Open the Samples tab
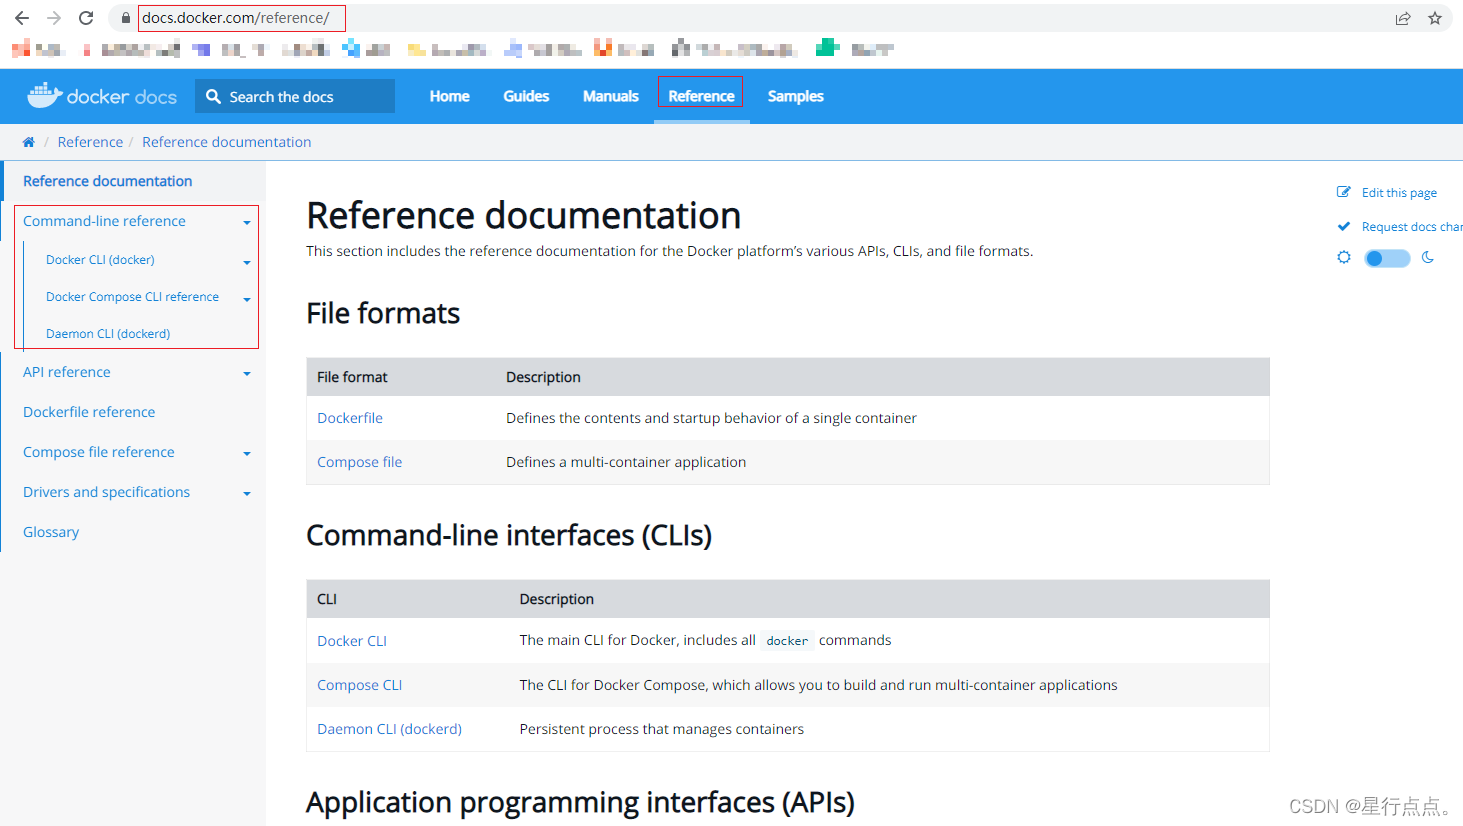This screenshot has width=1463, height=826. 796,96
